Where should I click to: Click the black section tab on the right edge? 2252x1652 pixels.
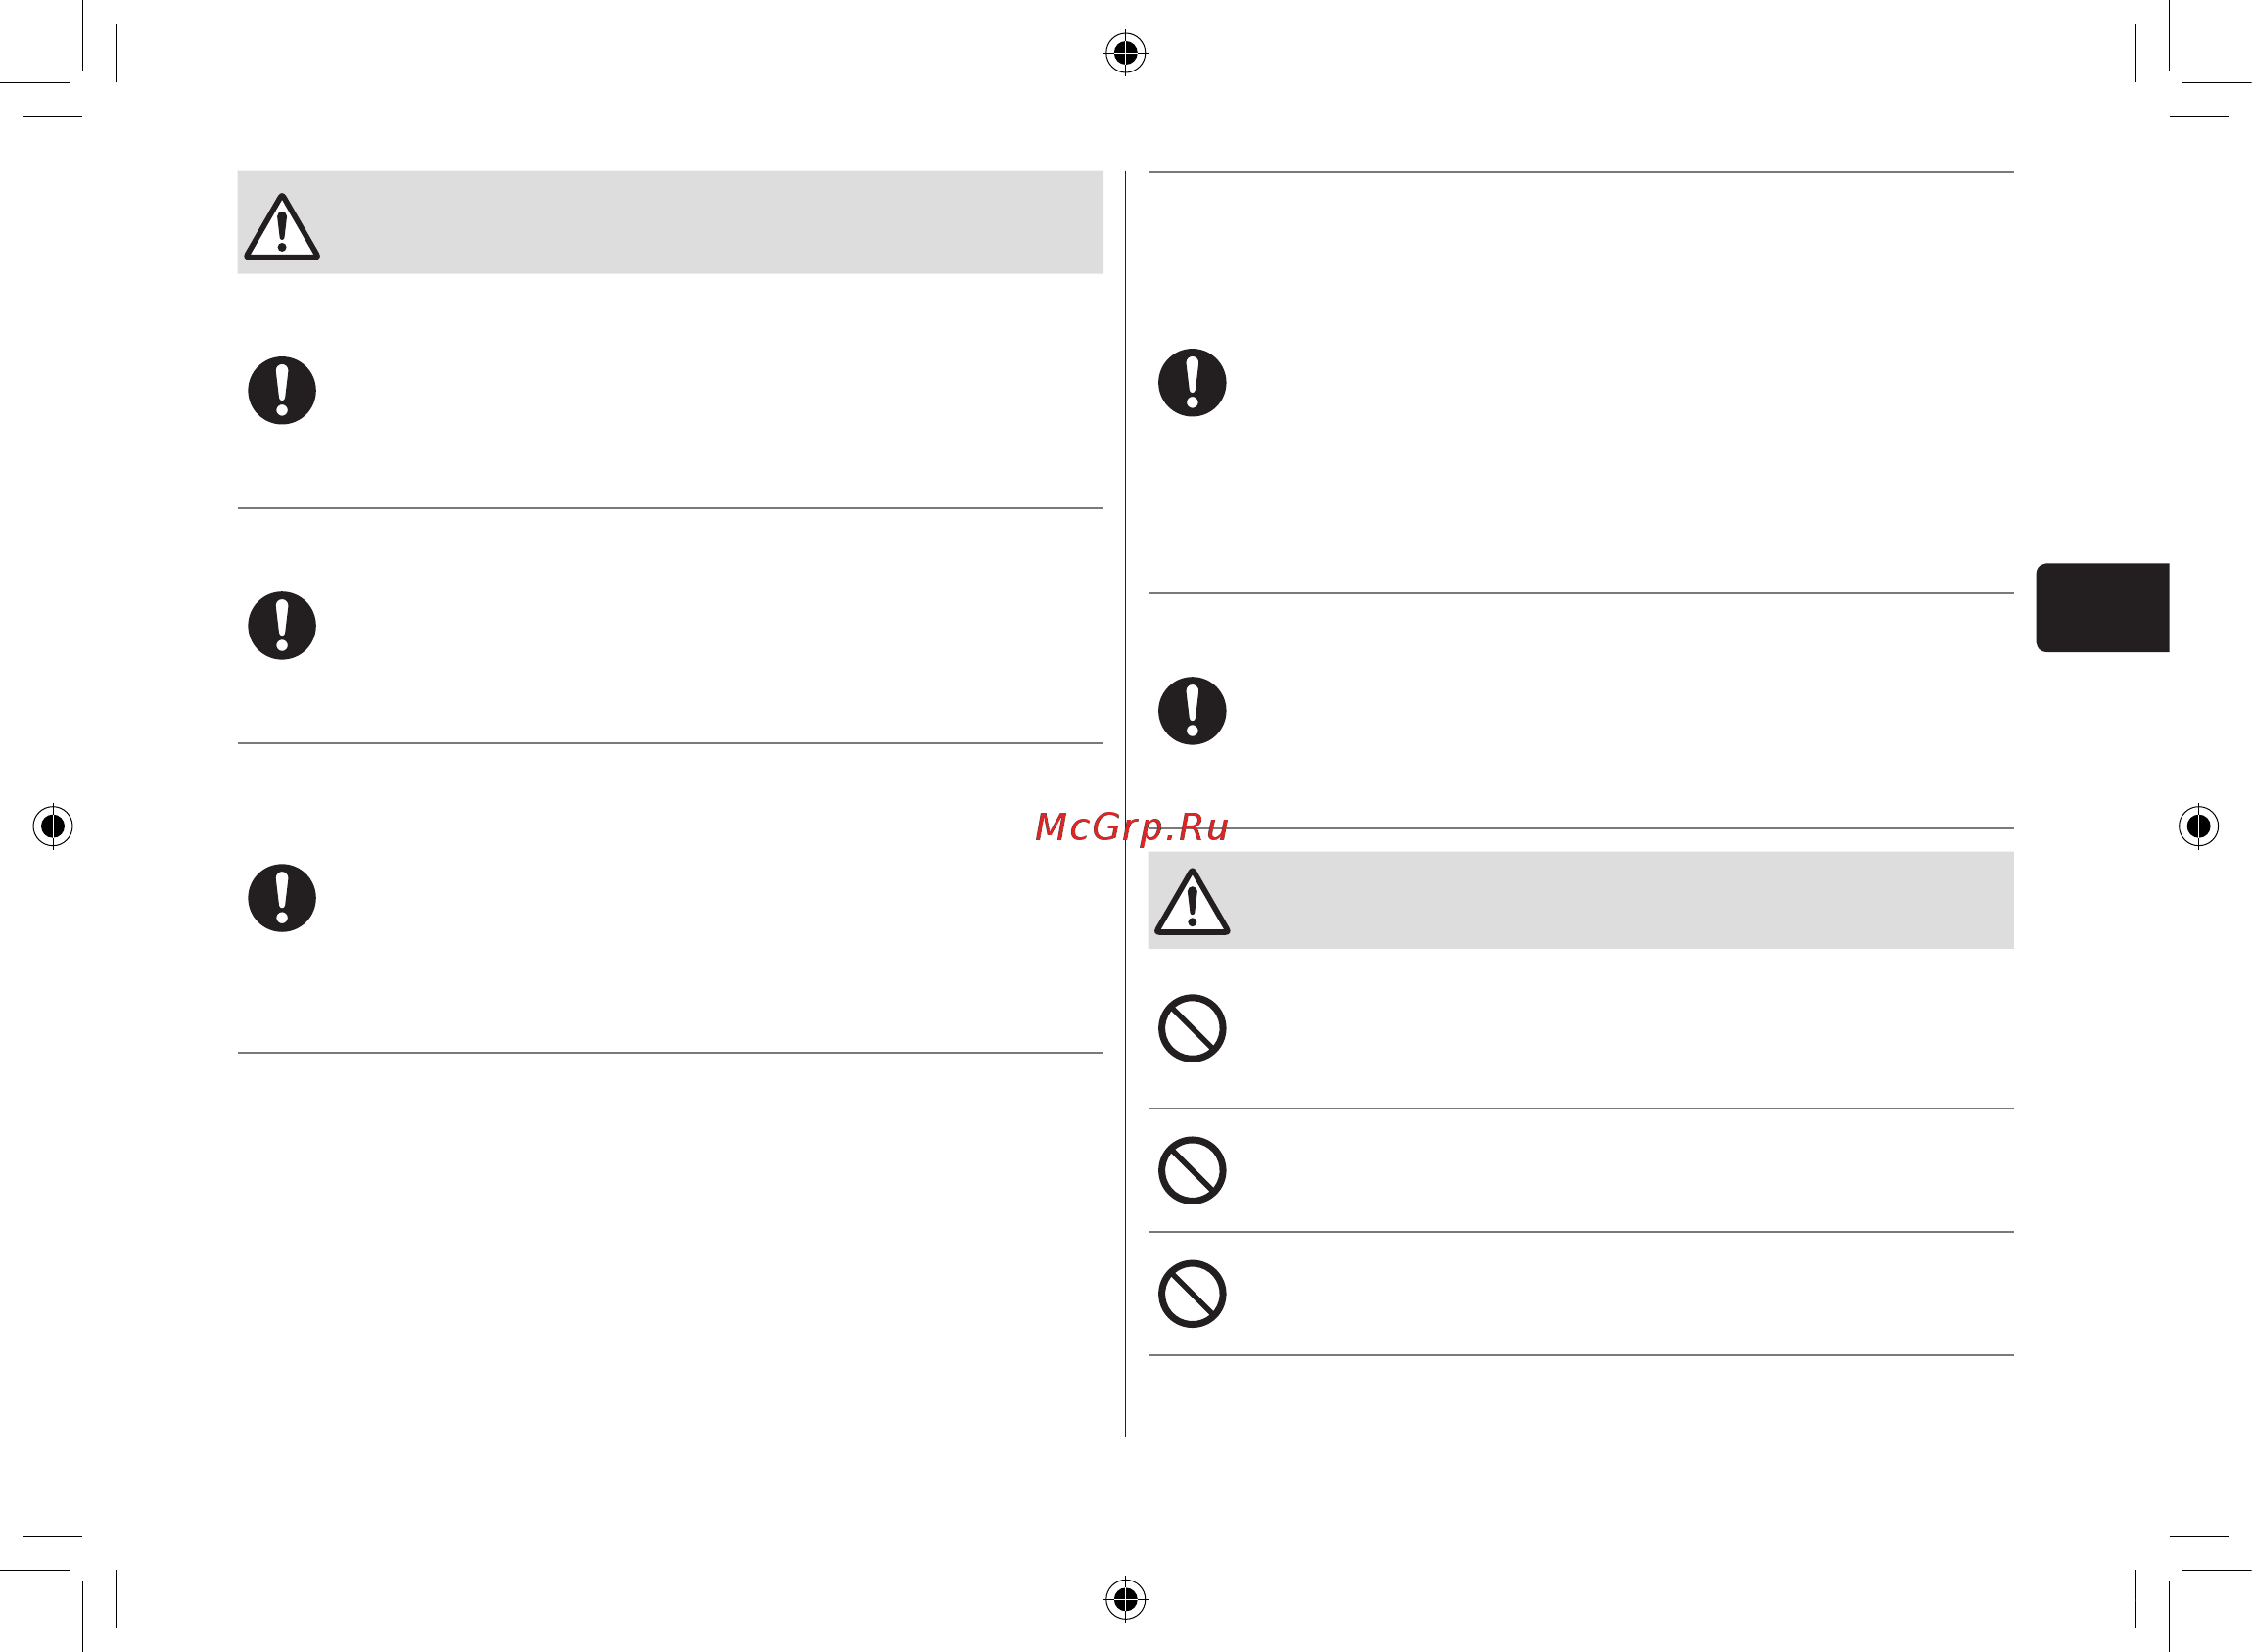point(2102,607)
